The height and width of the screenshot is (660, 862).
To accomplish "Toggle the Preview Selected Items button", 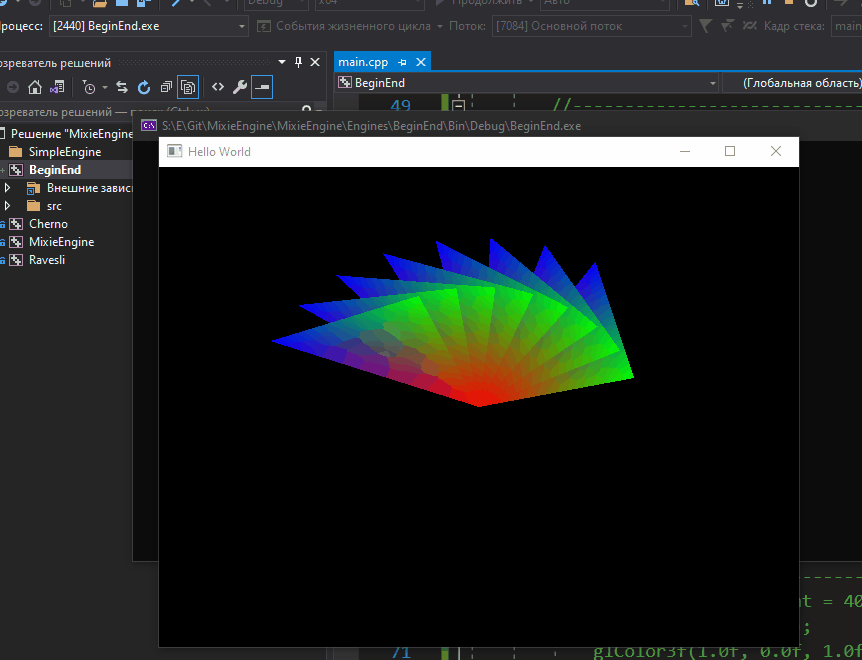I will (261, 87).
